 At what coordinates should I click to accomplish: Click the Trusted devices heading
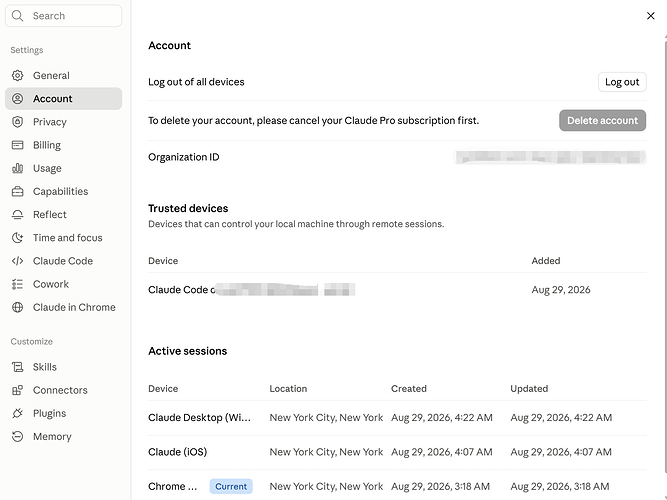[188, 209]
